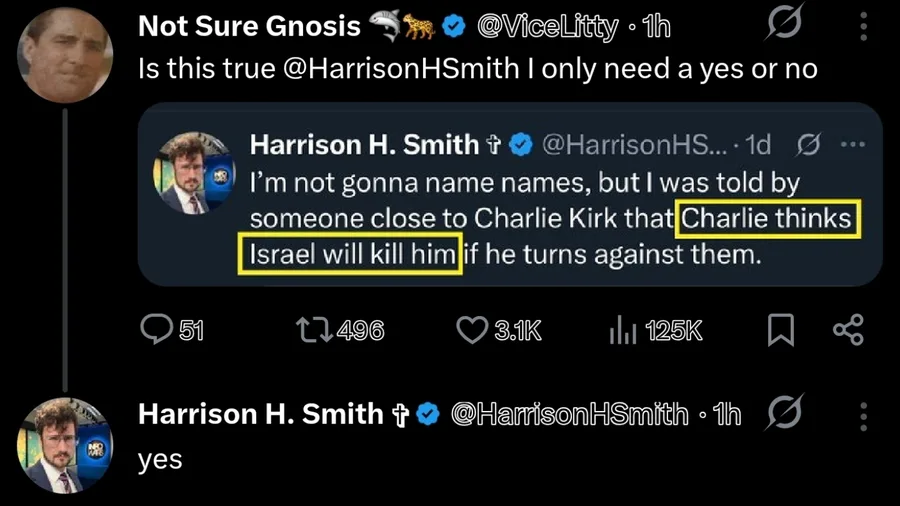Viewport: 900px width, 506px height.
Task: Open Harrison H. Smith reply avatar
Action: coord(66,444)
